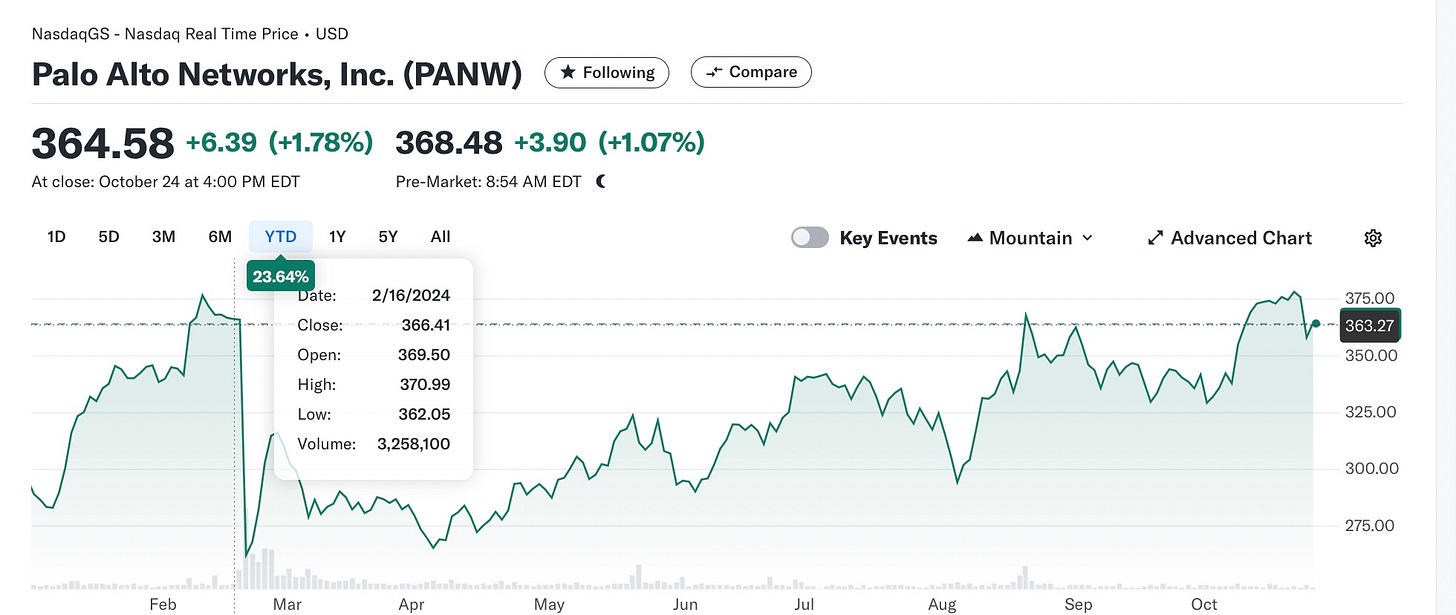The image size is (1456, 615).
Task: Click the 300.00 y-axis label
Action: point(1370,468)
